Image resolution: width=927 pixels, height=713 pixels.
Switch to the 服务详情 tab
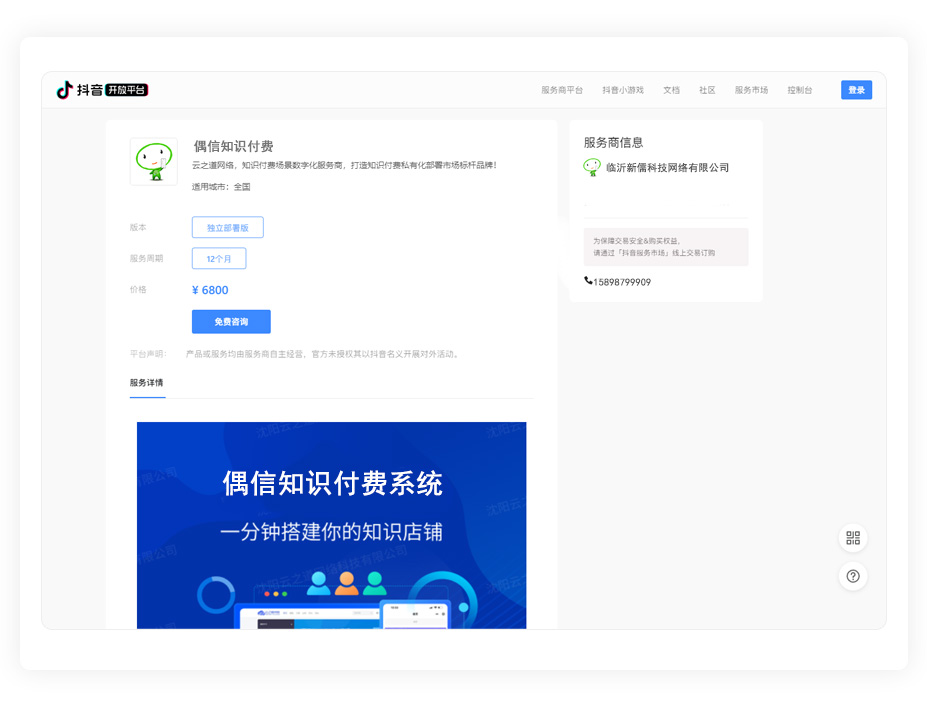146,383
